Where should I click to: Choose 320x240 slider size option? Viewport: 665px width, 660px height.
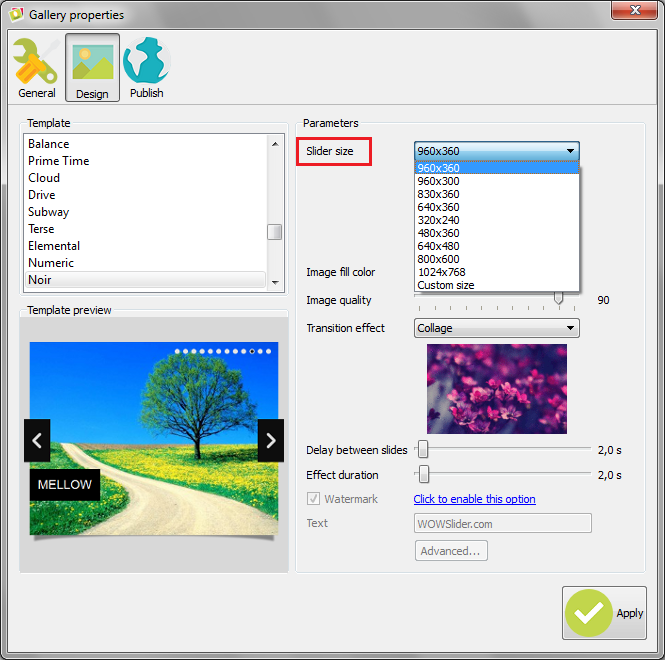[x=496, y=220]
